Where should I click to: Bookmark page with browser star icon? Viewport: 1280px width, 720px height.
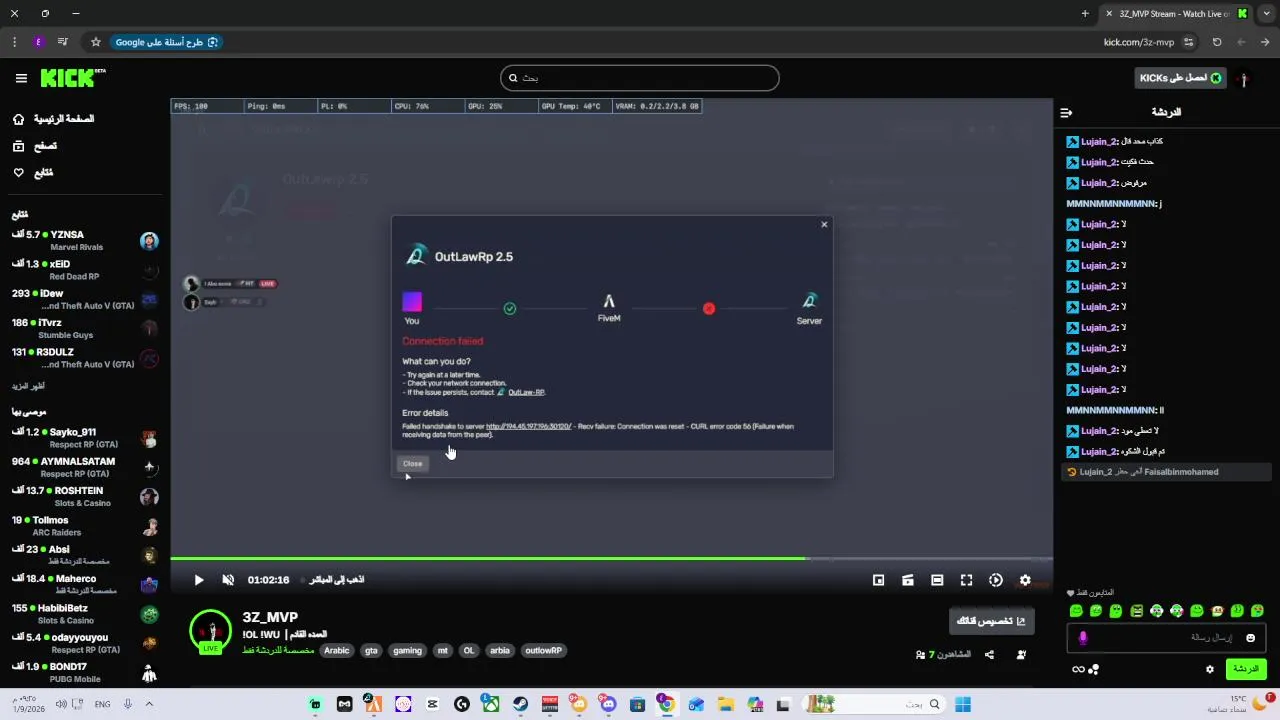[x=96, y=42]
